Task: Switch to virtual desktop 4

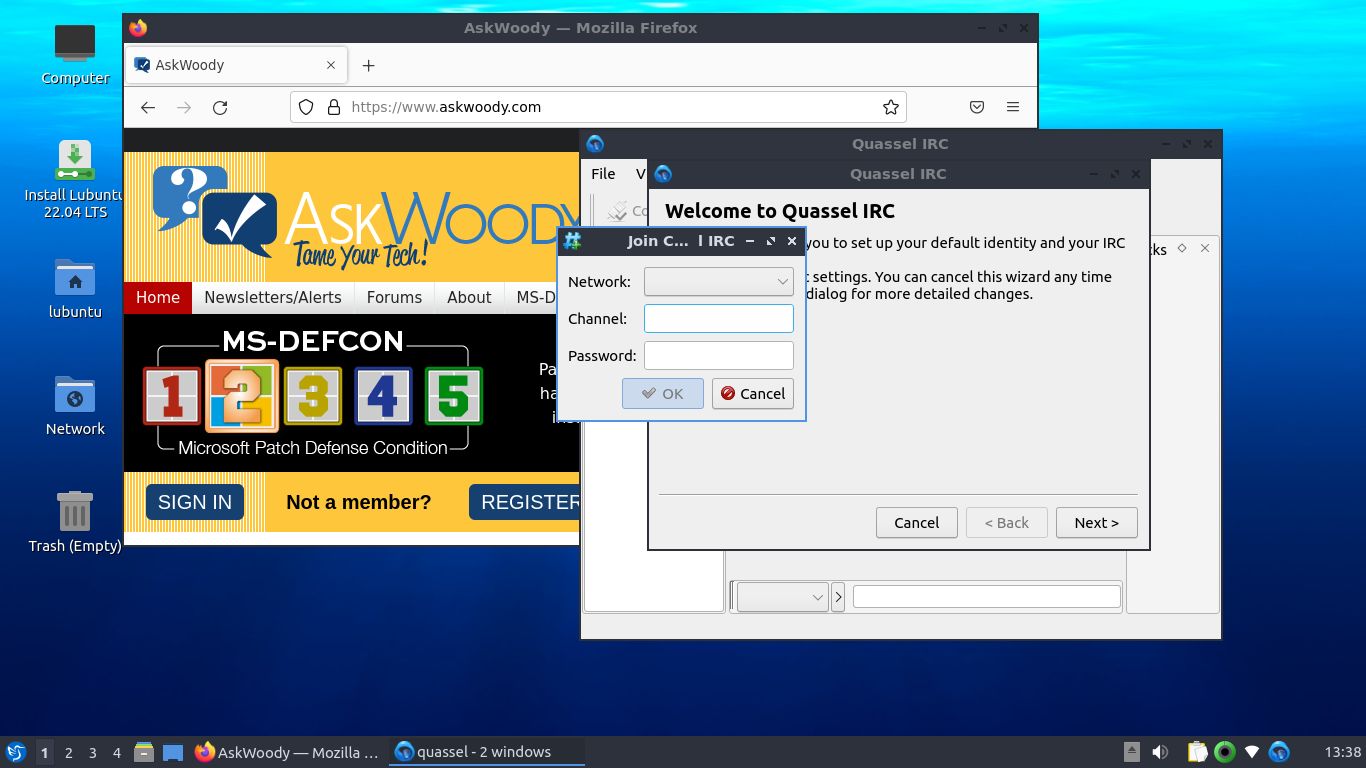Action: (117, 752)
